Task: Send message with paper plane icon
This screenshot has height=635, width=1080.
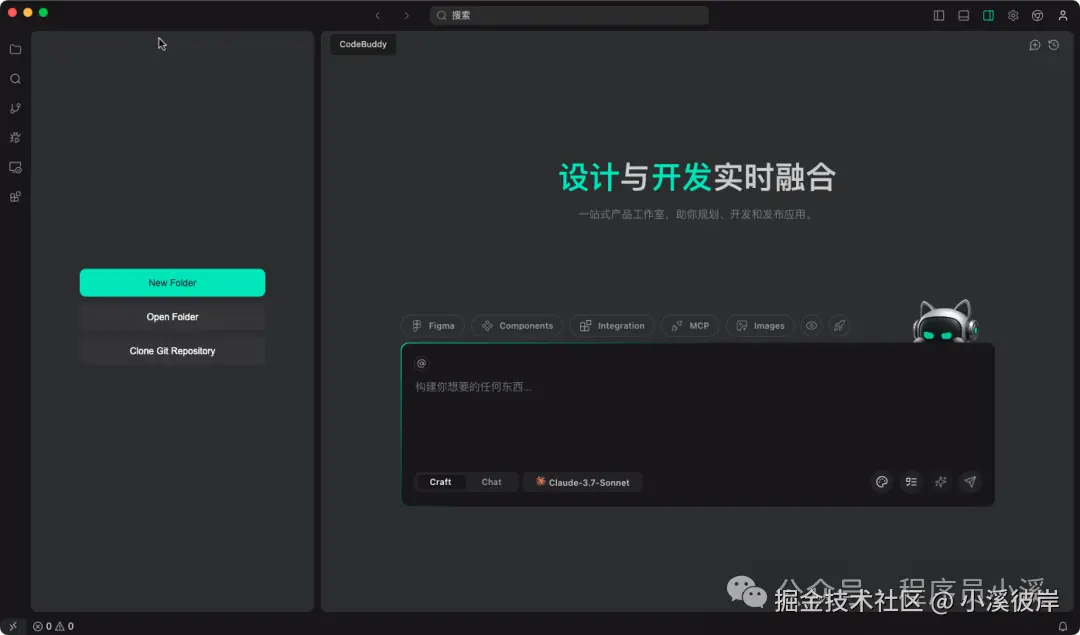Action: [x=970, y=481]
